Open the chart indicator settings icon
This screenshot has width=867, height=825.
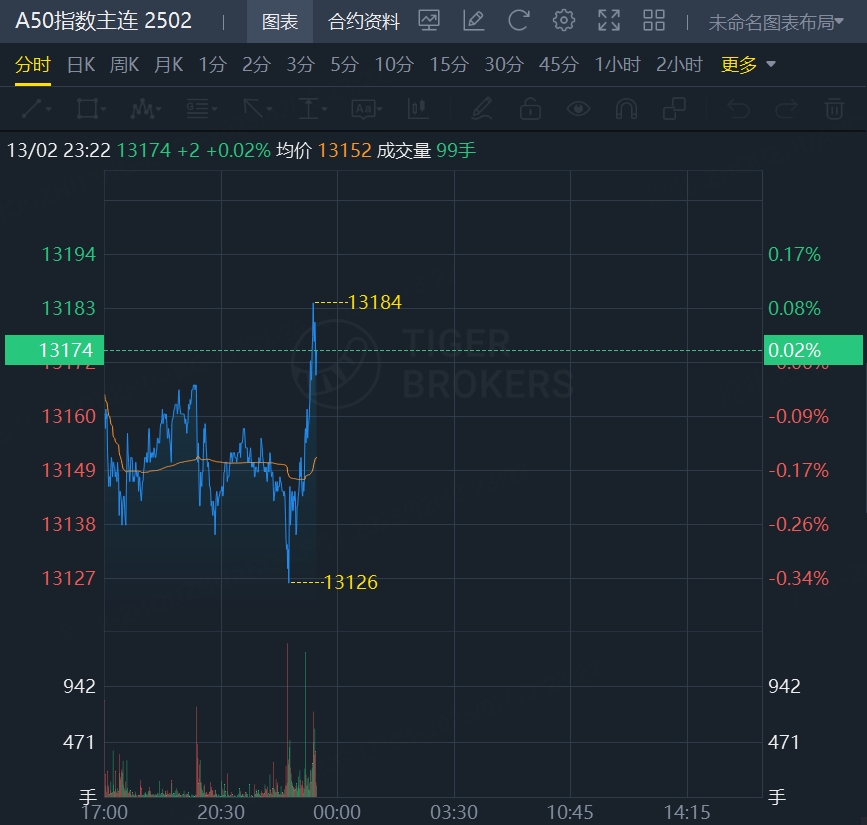(x=429, y=21)
